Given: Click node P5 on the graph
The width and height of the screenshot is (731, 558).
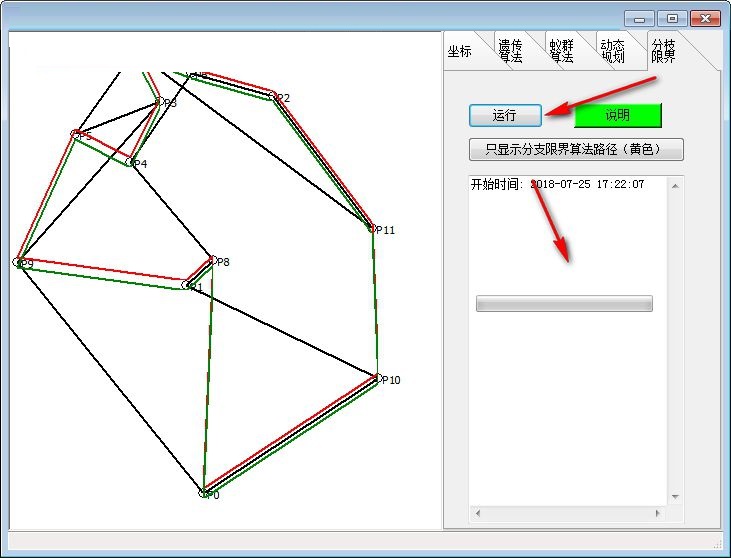Looking at the screenshot, I should pos(75,135).
